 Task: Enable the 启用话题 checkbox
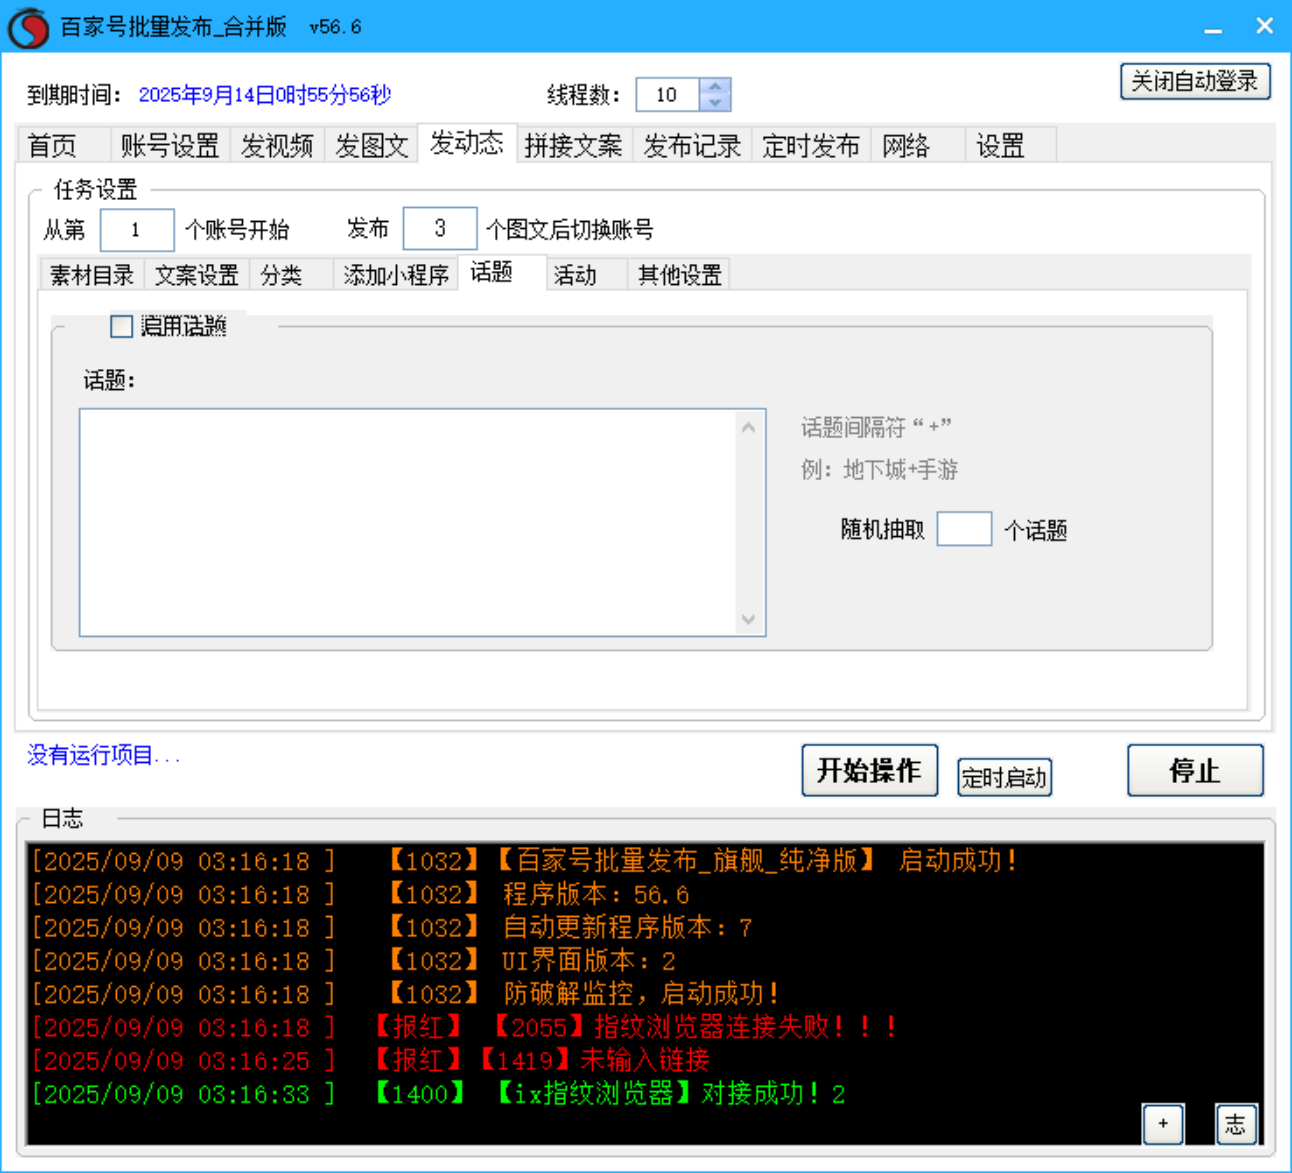(120, 326)
